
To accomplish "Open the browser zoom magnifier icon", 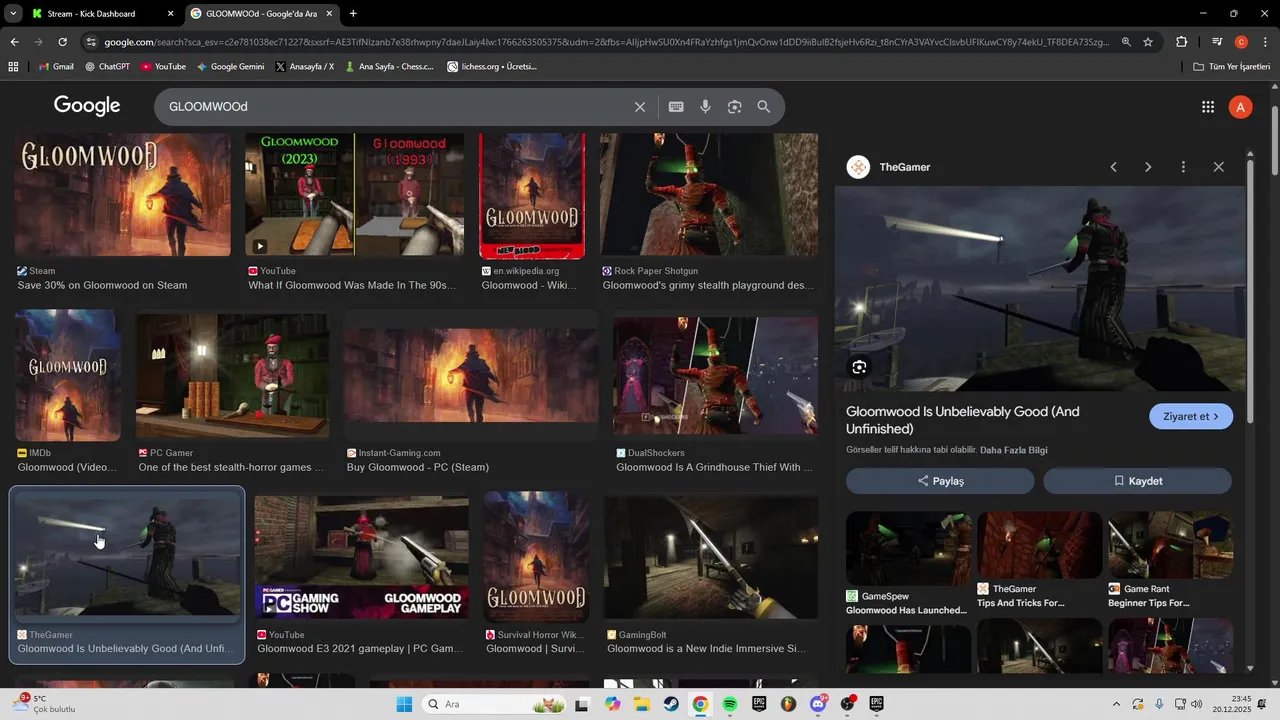I will [x=1126, y=42].
